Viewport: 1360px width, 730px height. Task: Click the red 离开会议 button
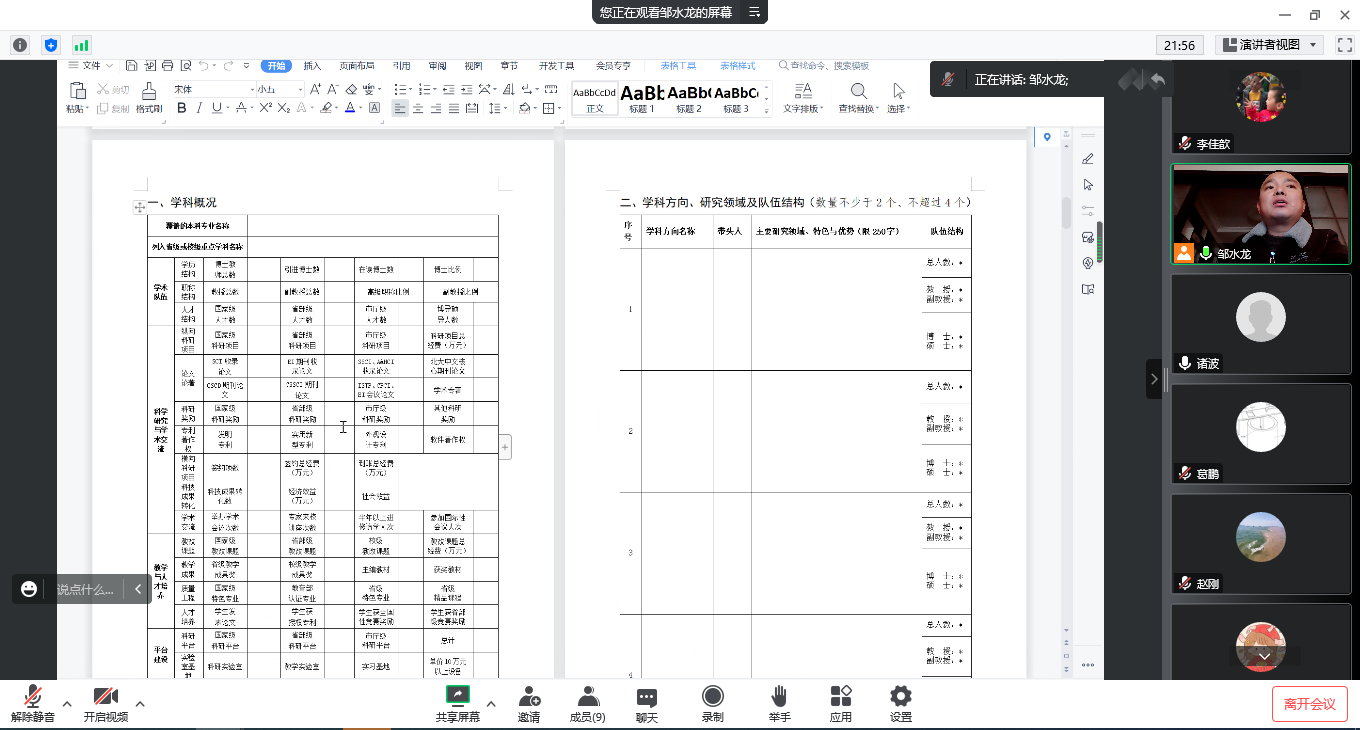coord(1309,704)
